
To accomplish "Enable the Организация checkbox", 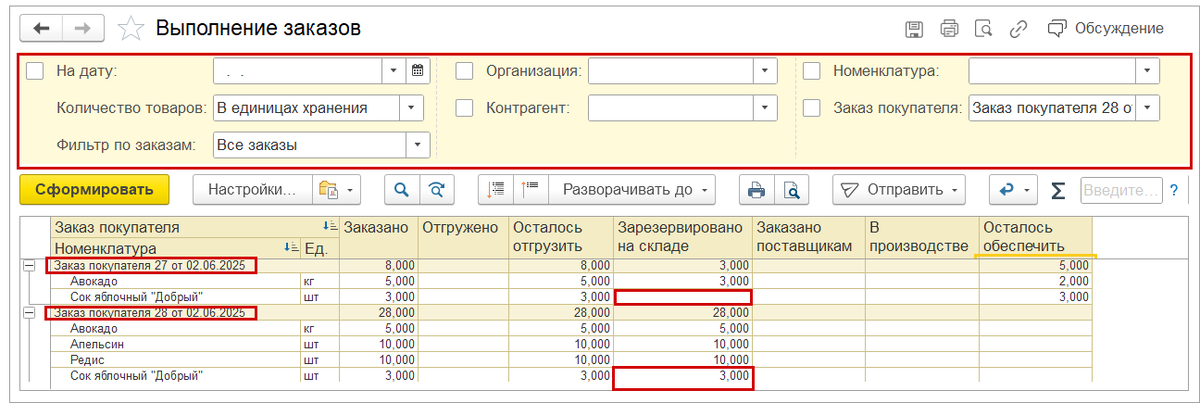I will [x=464, y=71].
